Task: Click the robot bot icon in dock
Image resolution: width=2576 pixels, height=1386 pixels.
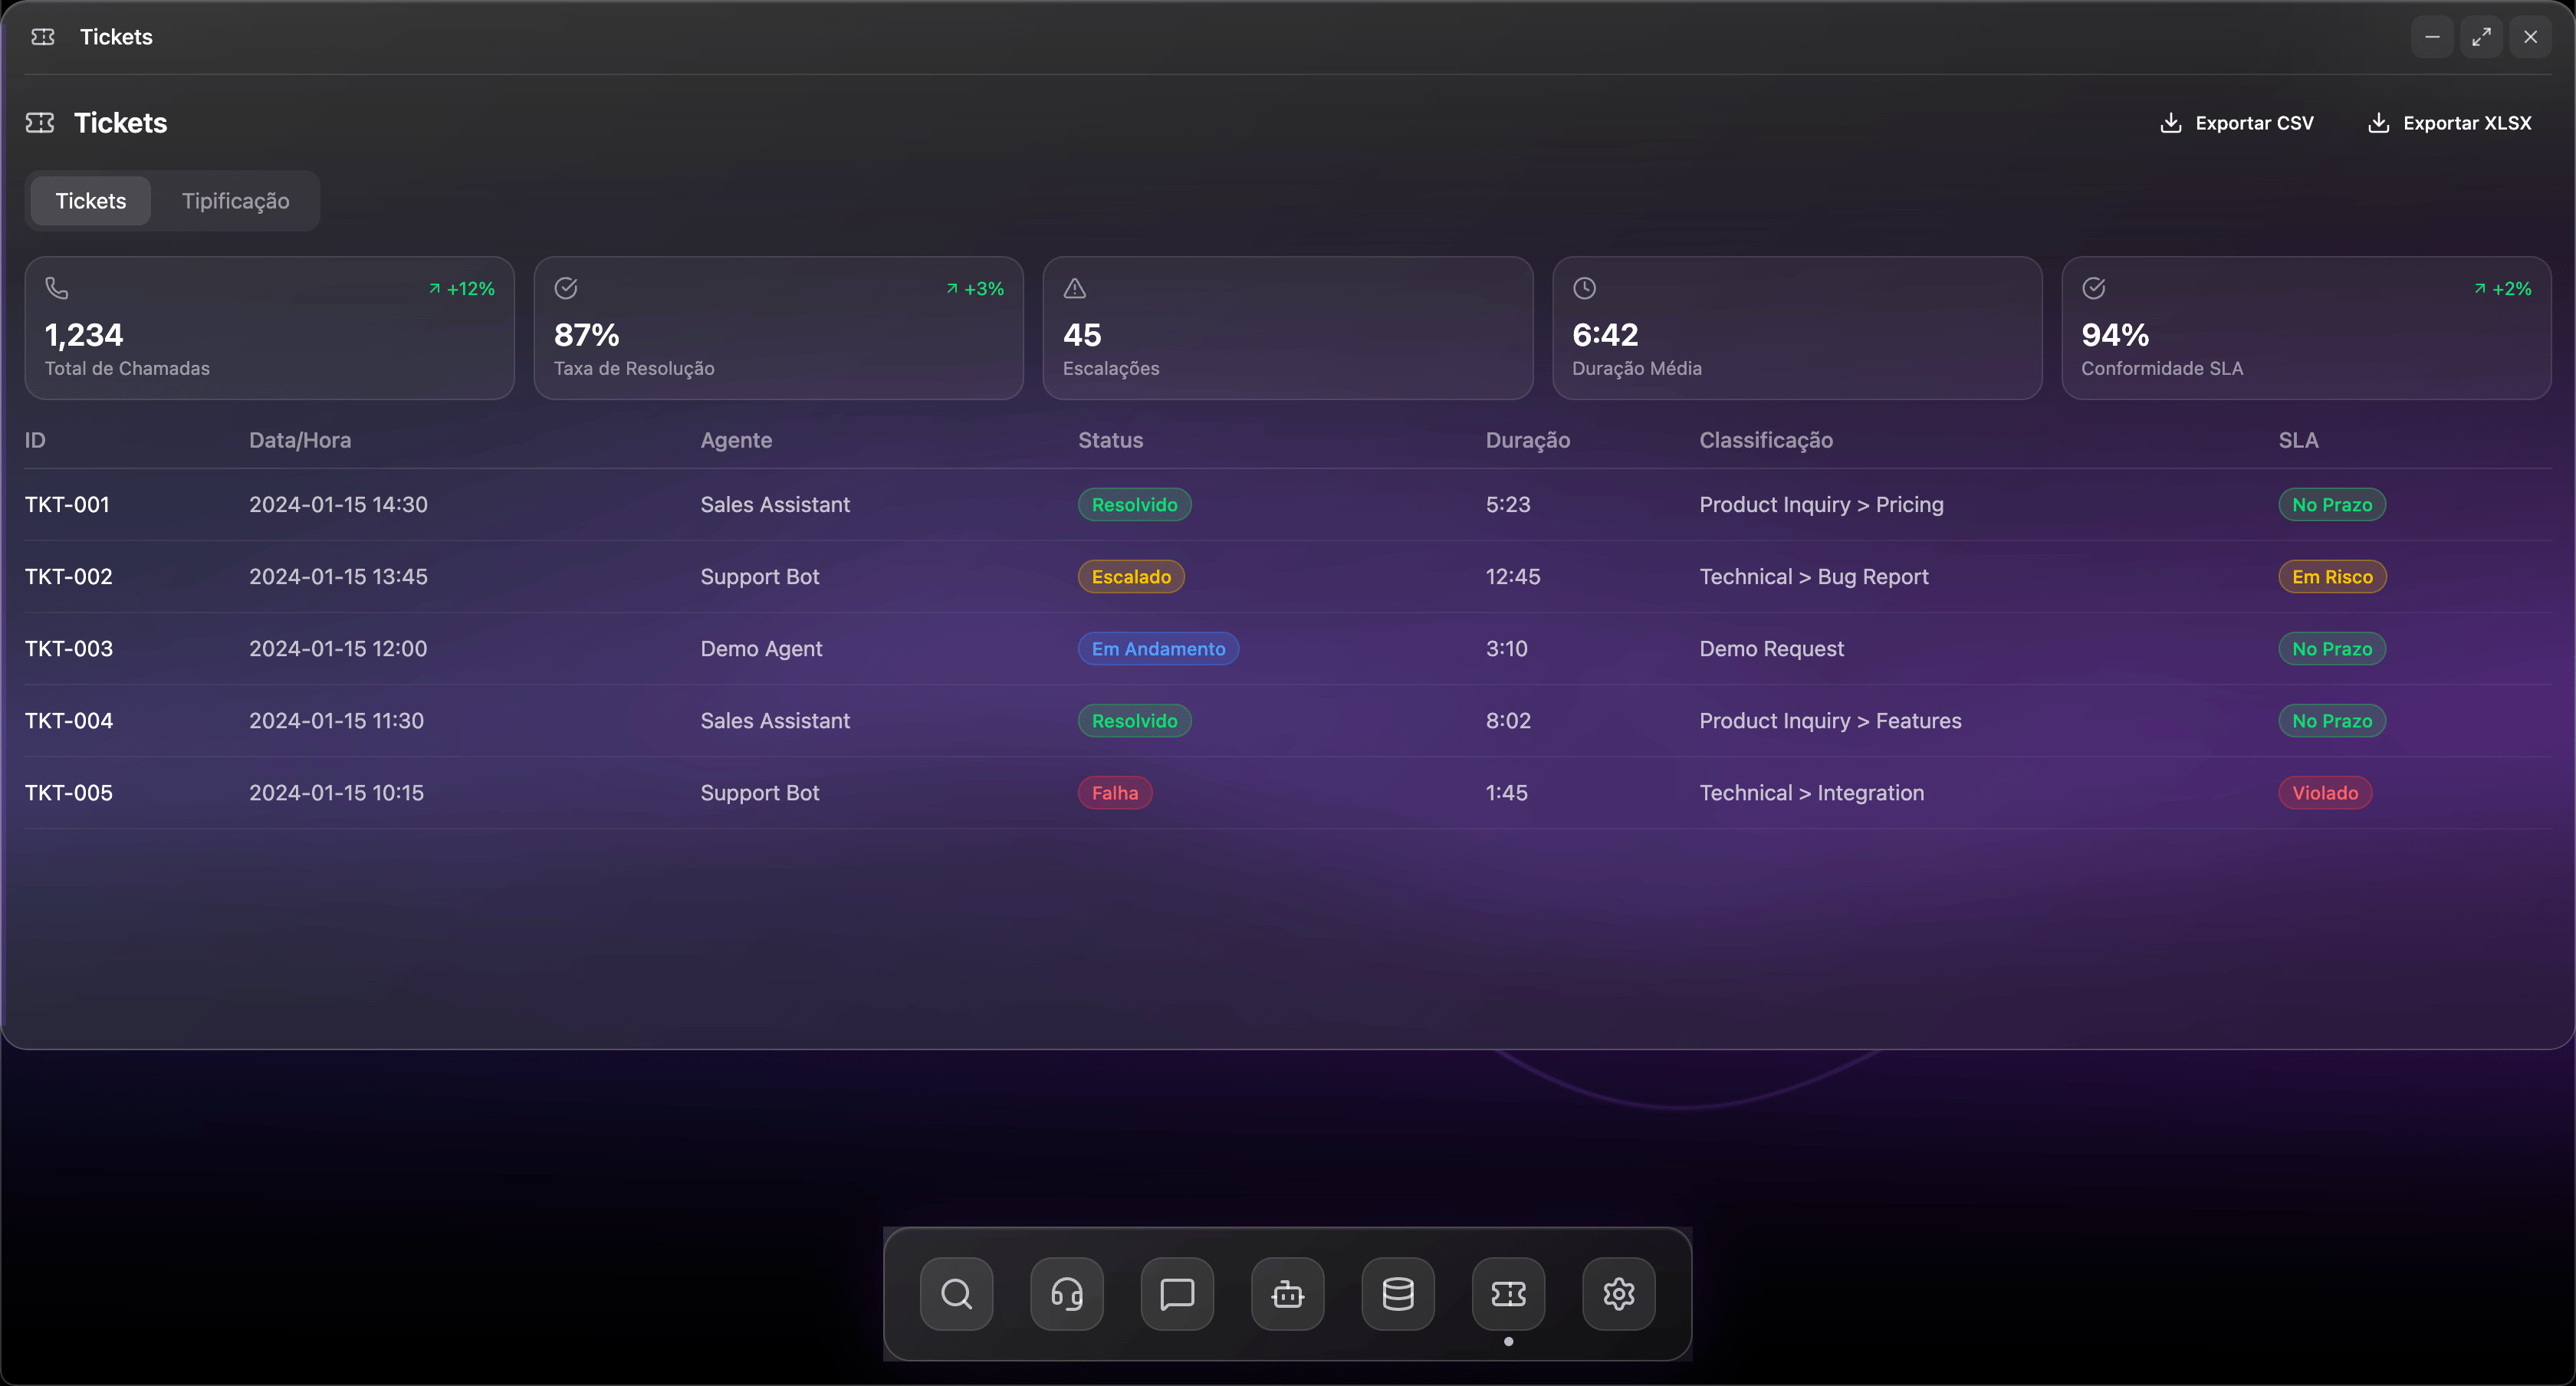Action: (x=1287, y=1294)
